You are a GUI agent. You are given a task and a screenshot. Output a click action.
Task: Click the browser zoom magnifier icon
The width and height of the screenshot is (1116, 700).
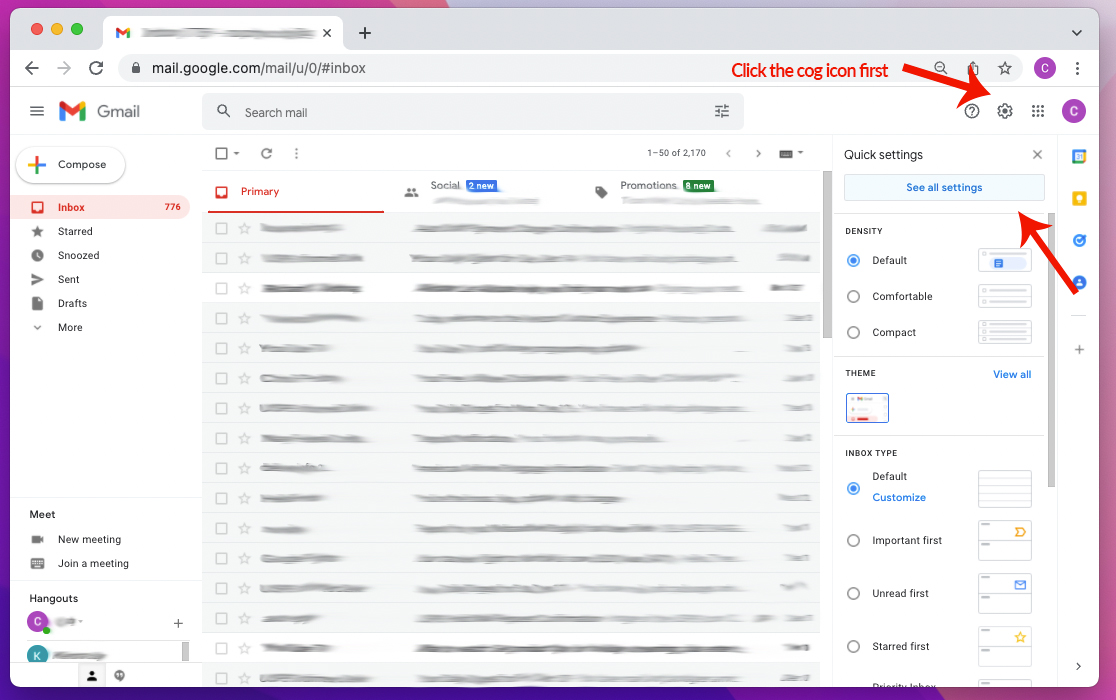(940, 68)
